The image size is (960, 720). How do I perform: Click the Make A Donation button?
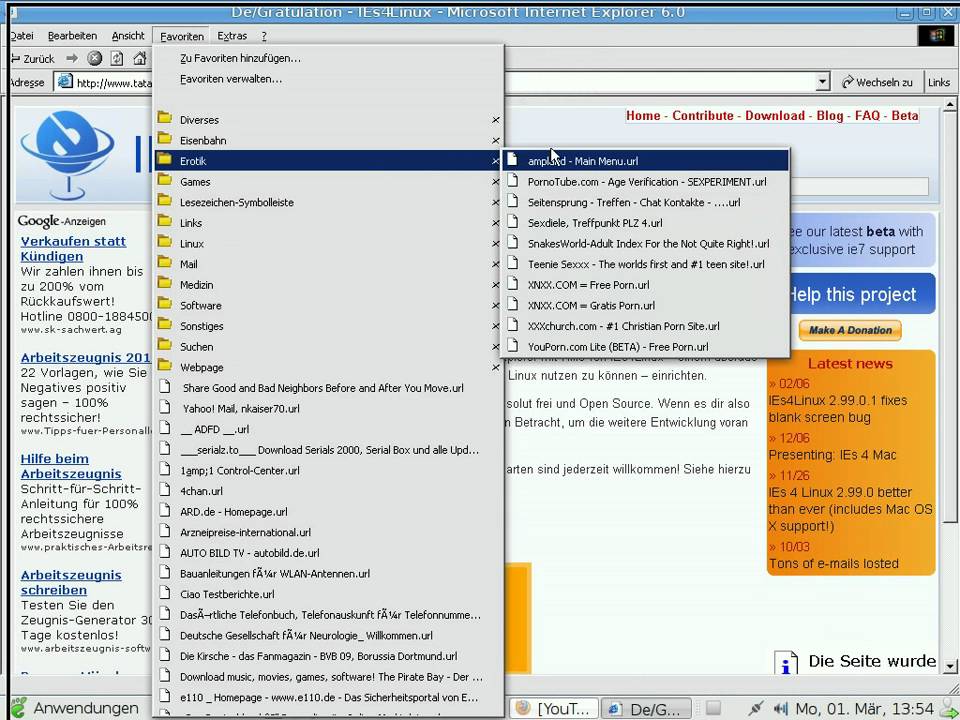(x=850, y=330)
